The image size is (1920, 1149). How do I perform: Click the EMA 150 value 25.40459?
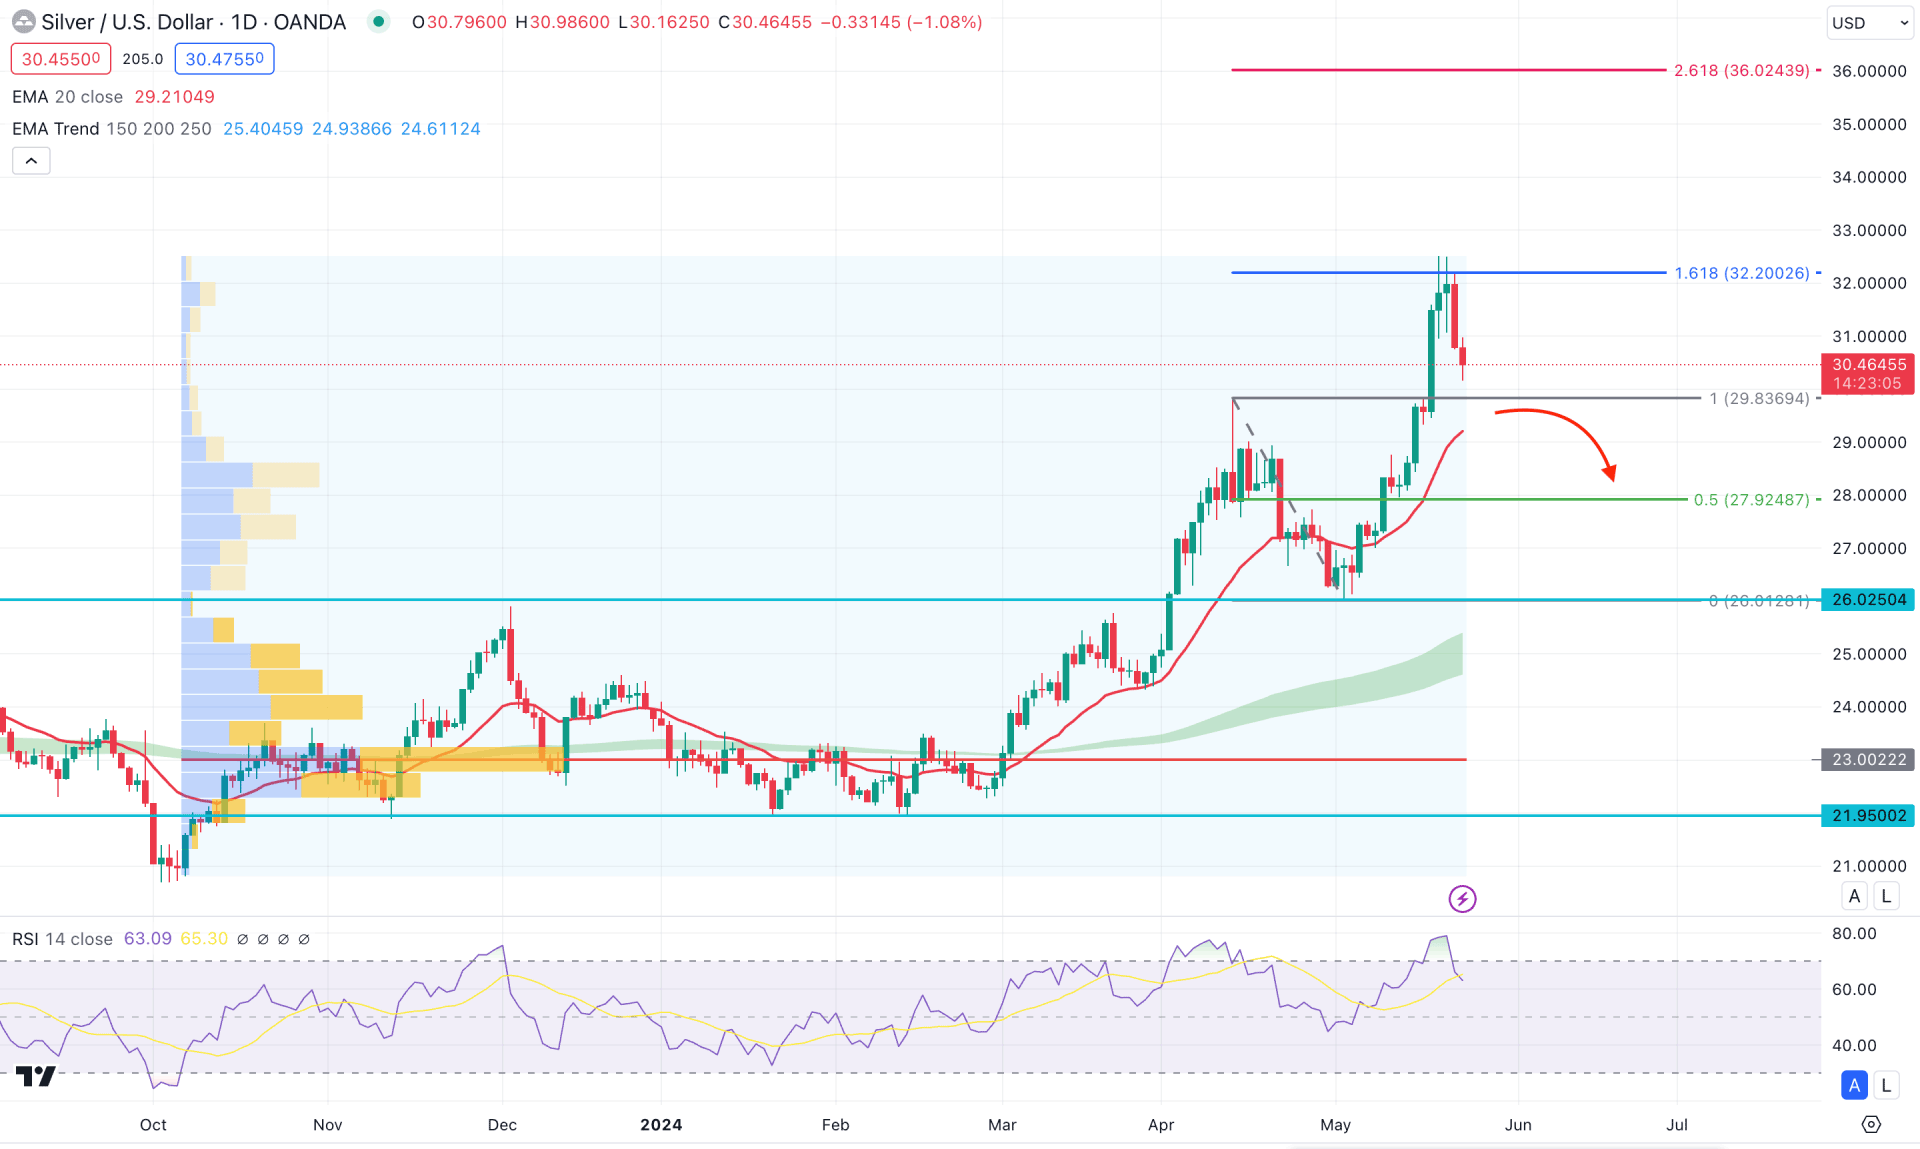(x=262, y=129)
